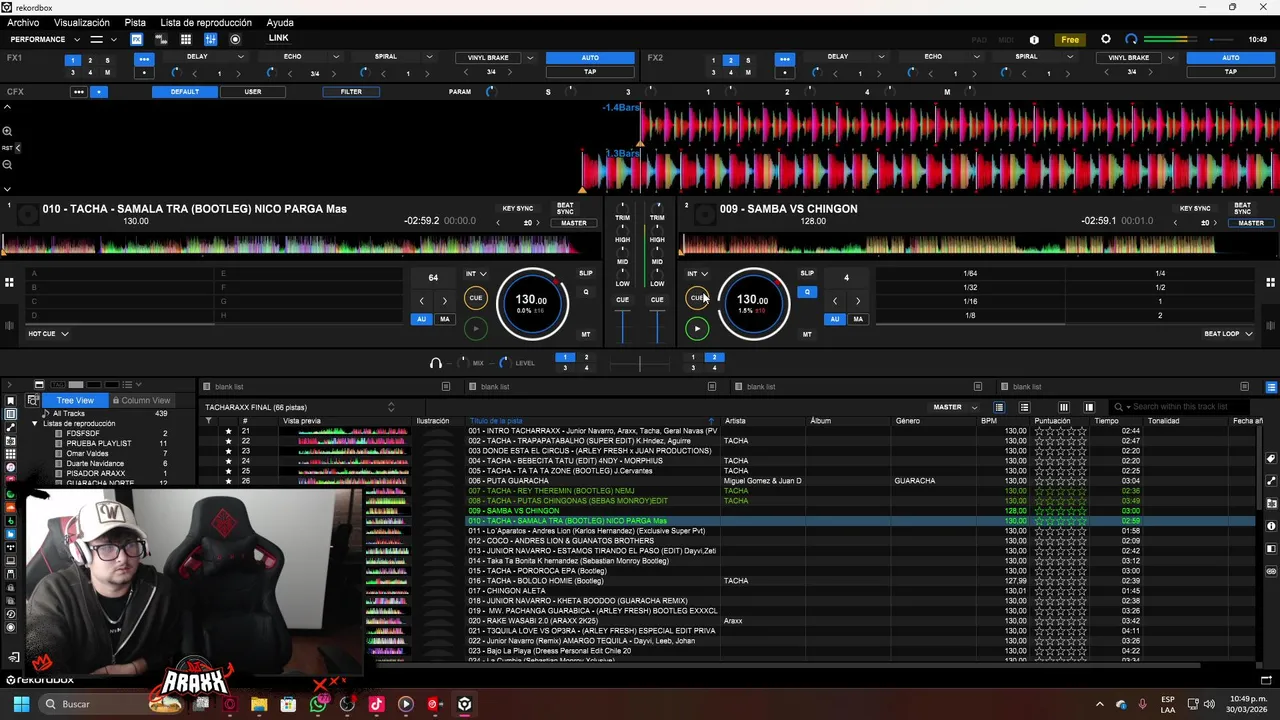Select PRUEBA PLAYLIST in tree
1280x720 pixels.
[x=99, y=444]
